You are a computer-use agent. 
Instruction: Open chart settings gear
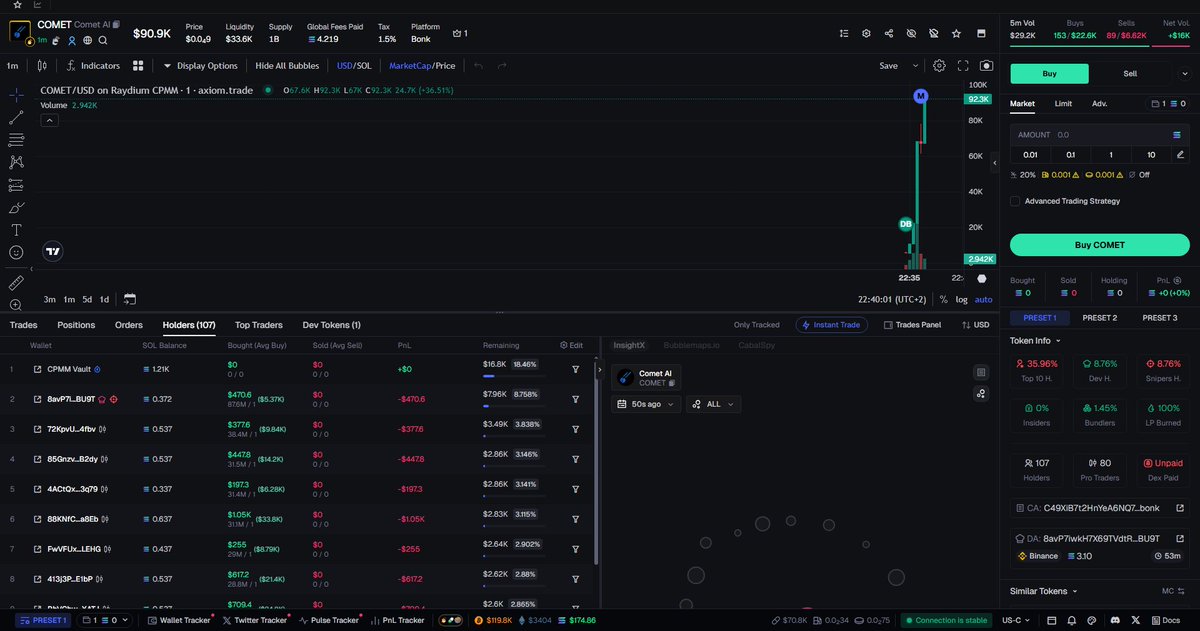[x=939, y=66]
